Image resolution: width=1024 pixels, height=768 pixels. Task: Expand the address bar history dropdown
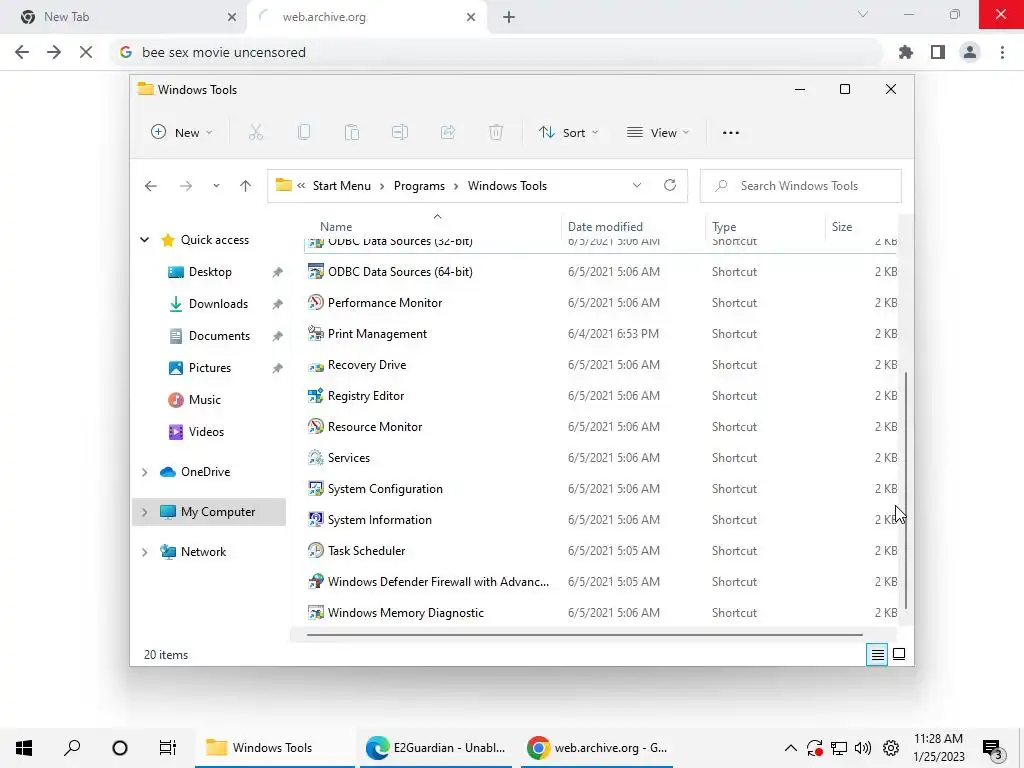coord(637,185)
